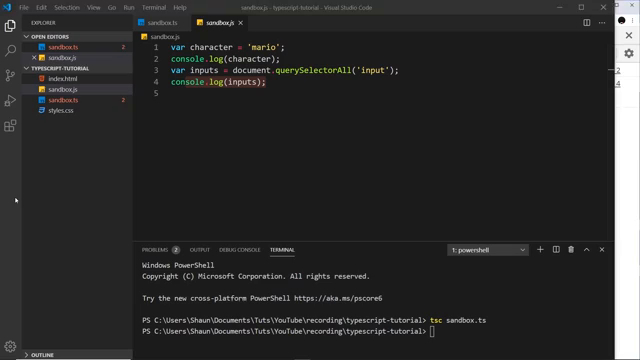
Task: Click the EXPLORER sidebar title
Action: coord(43,23)
